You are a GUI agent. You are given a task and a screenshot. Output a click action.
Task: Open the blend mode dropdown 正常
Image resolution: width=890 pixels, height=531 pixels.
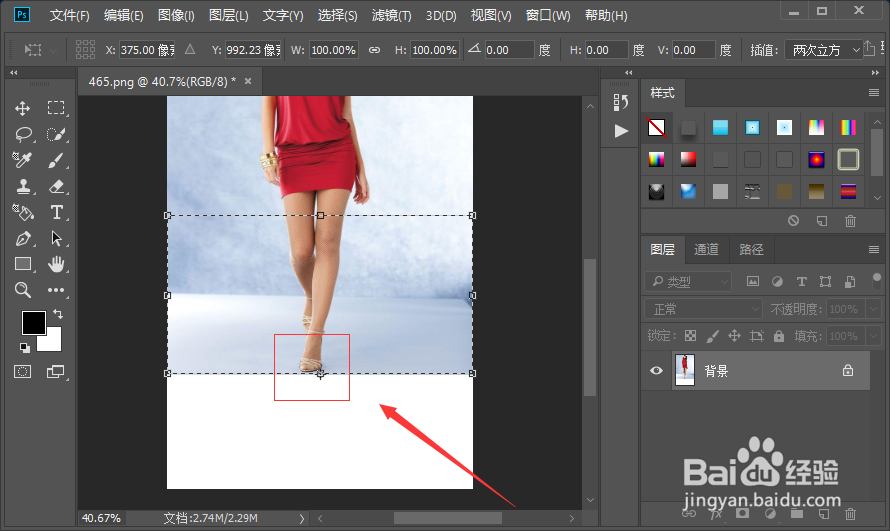(702, 309)
